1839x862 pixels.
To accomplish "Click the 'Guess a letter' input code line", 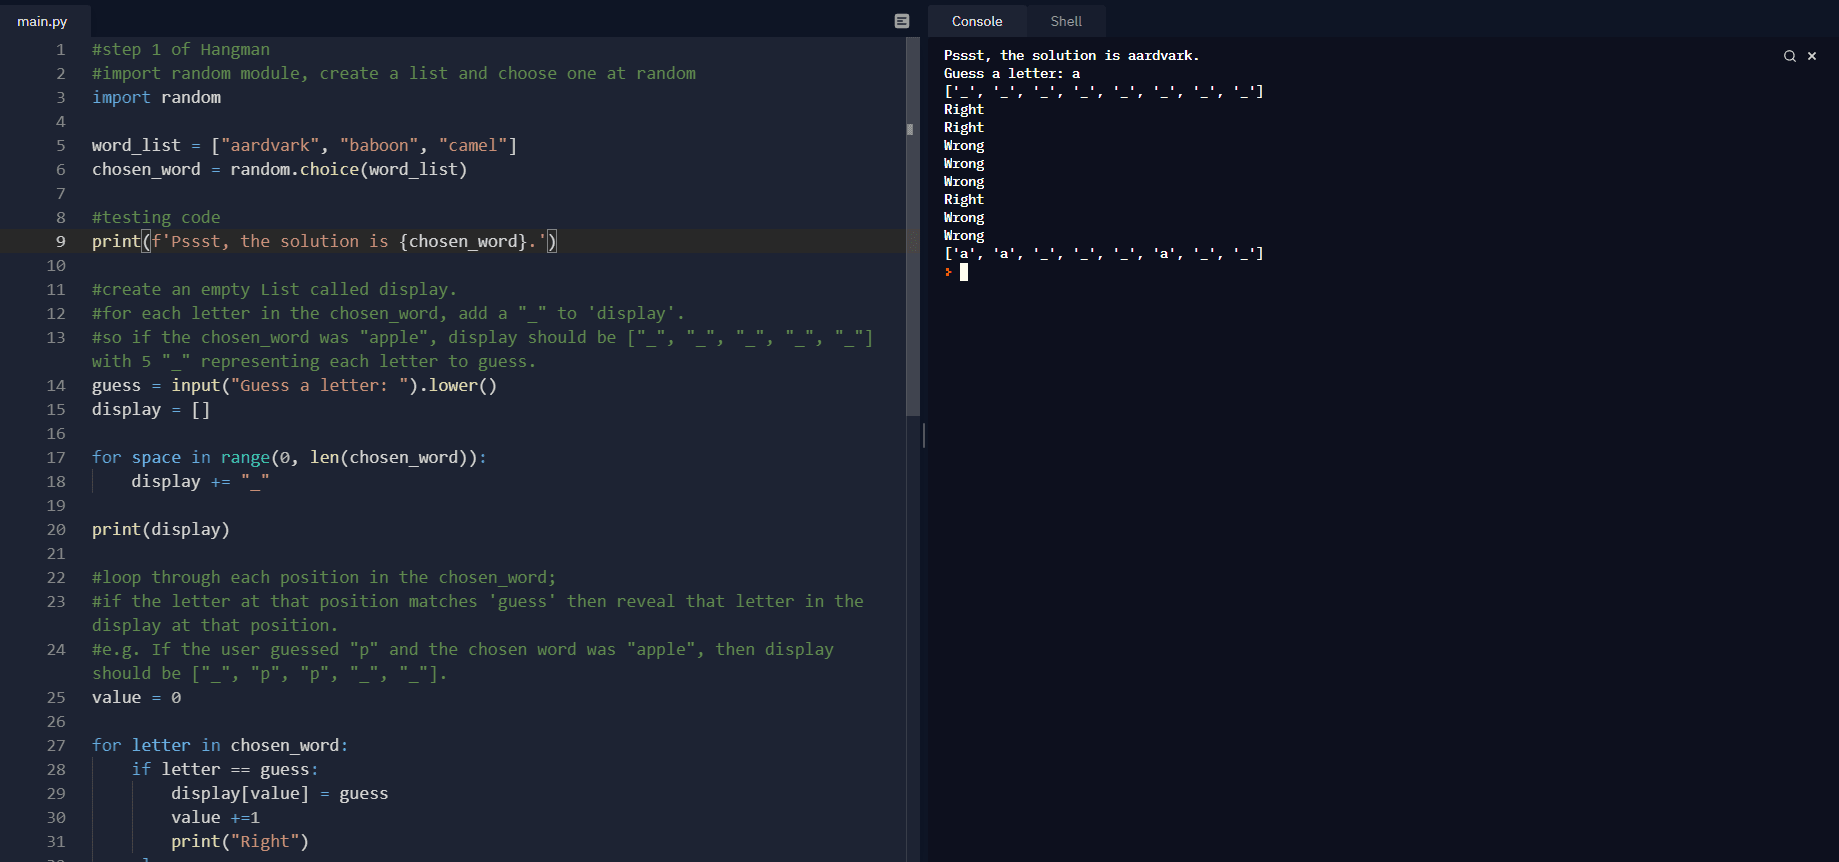I will [294, 385].
